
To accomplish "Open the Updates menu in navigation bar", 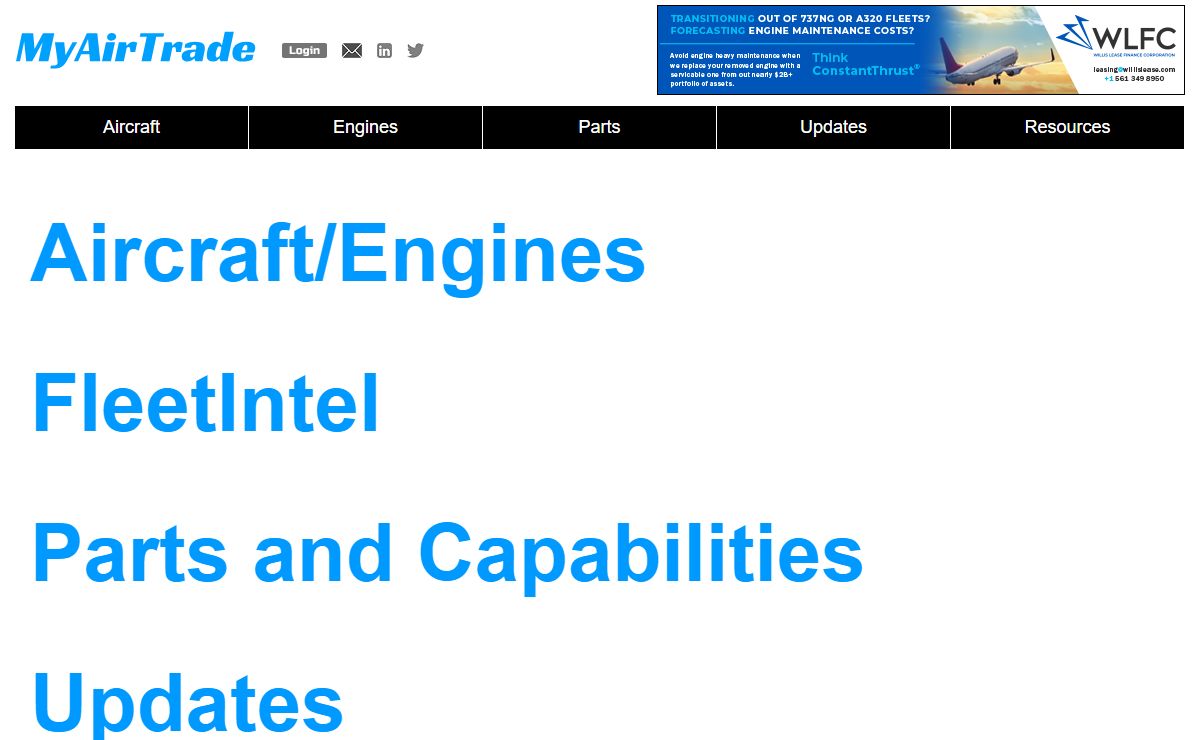I will 833,127.
